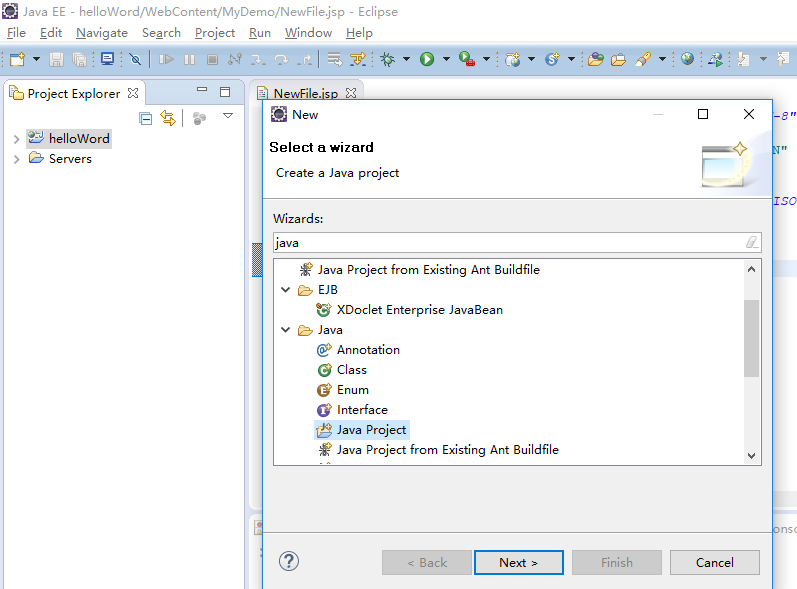Viewport: 797px width, 589px height.
Task: Click the Save toolbar icon
Action: pyautogui.click(x=56, y=59)
